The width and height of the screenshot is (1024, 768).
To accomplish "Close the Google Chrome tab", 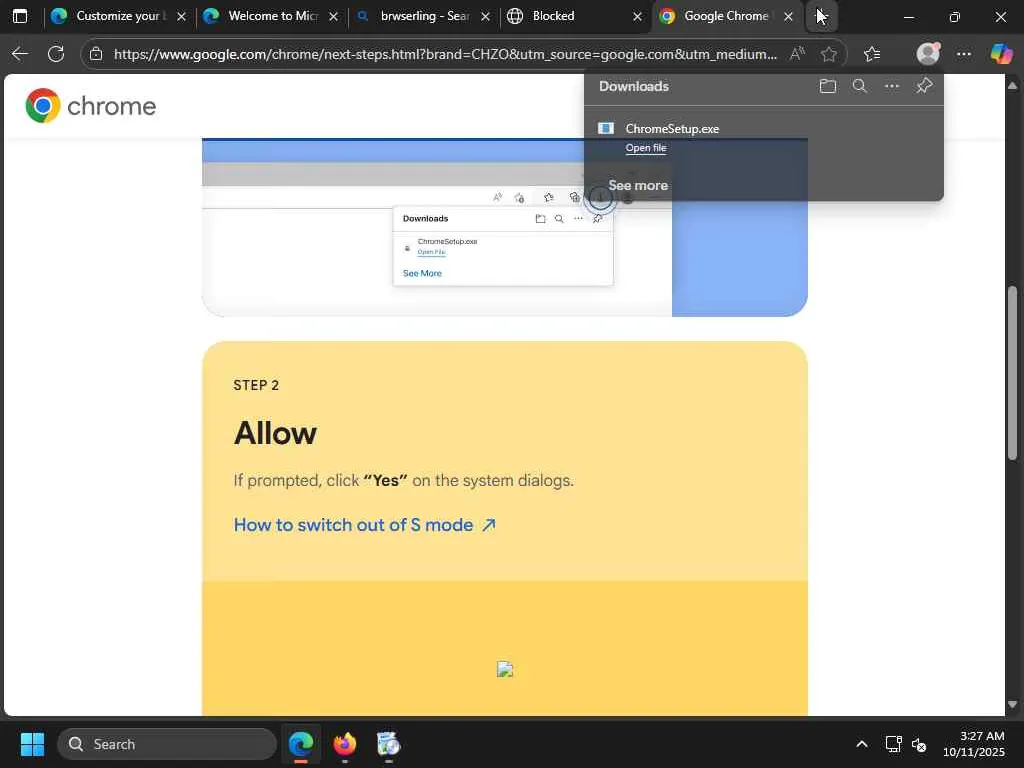I will click(788, 16).
